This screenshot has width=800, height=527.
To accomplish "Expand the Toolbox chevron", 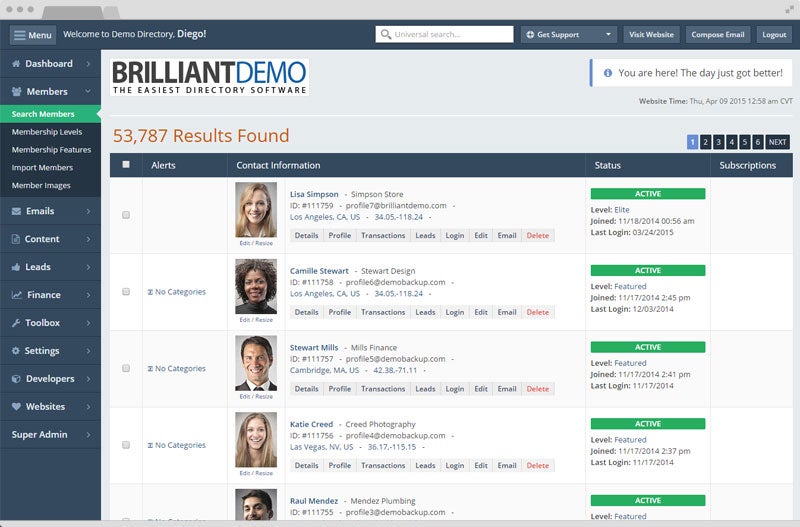I will pyautogui.click(x=88, y=323).
